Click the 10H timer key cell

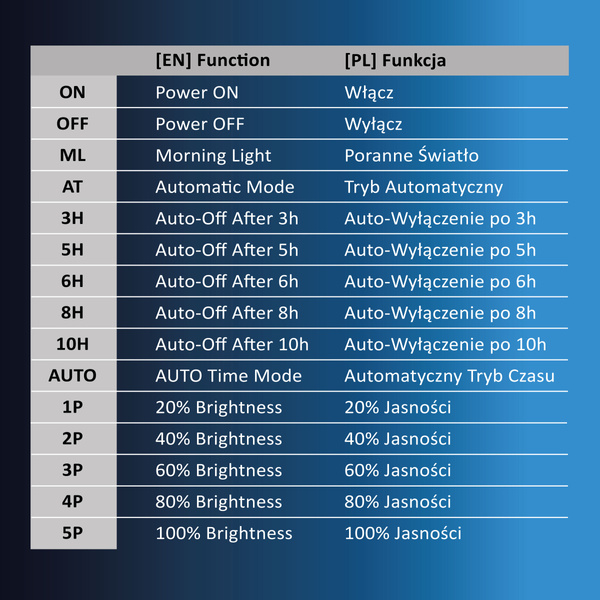tap(73, 344)
